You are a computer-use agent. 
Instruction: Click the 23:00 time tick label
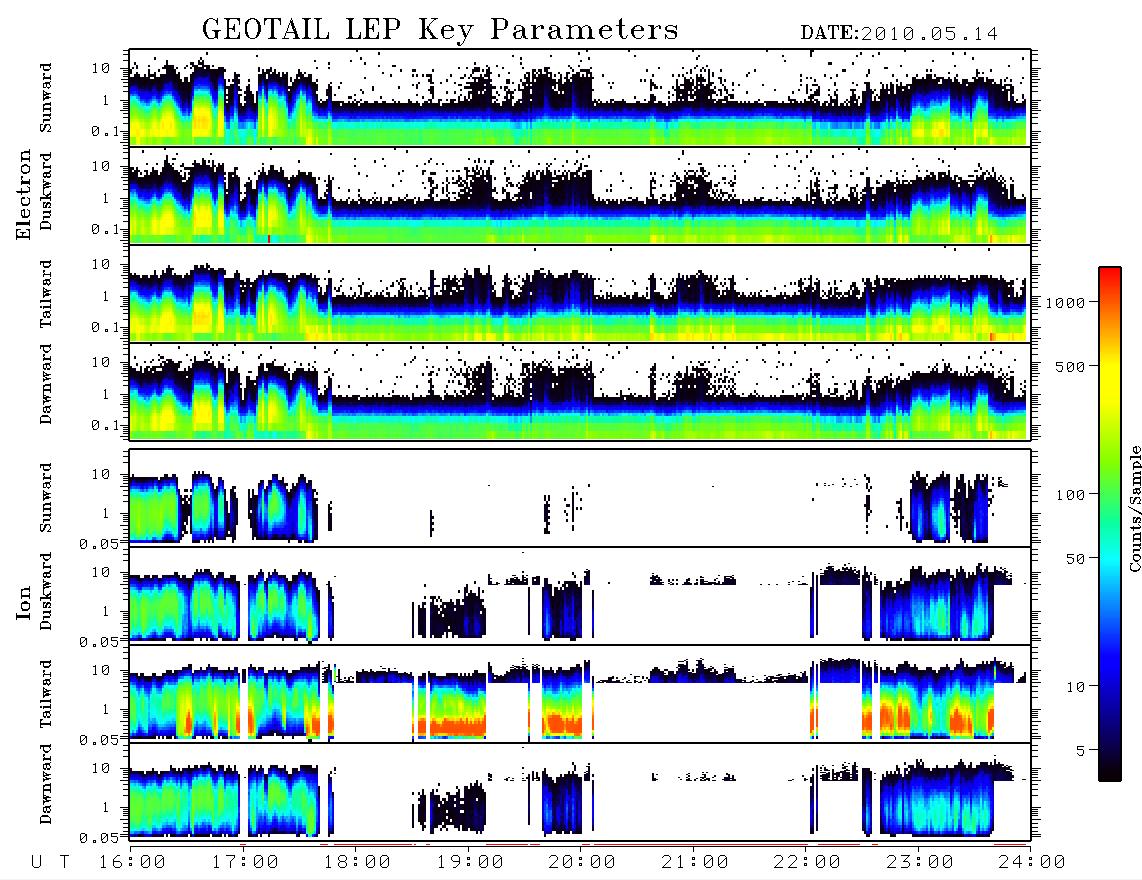coord(920,863)
